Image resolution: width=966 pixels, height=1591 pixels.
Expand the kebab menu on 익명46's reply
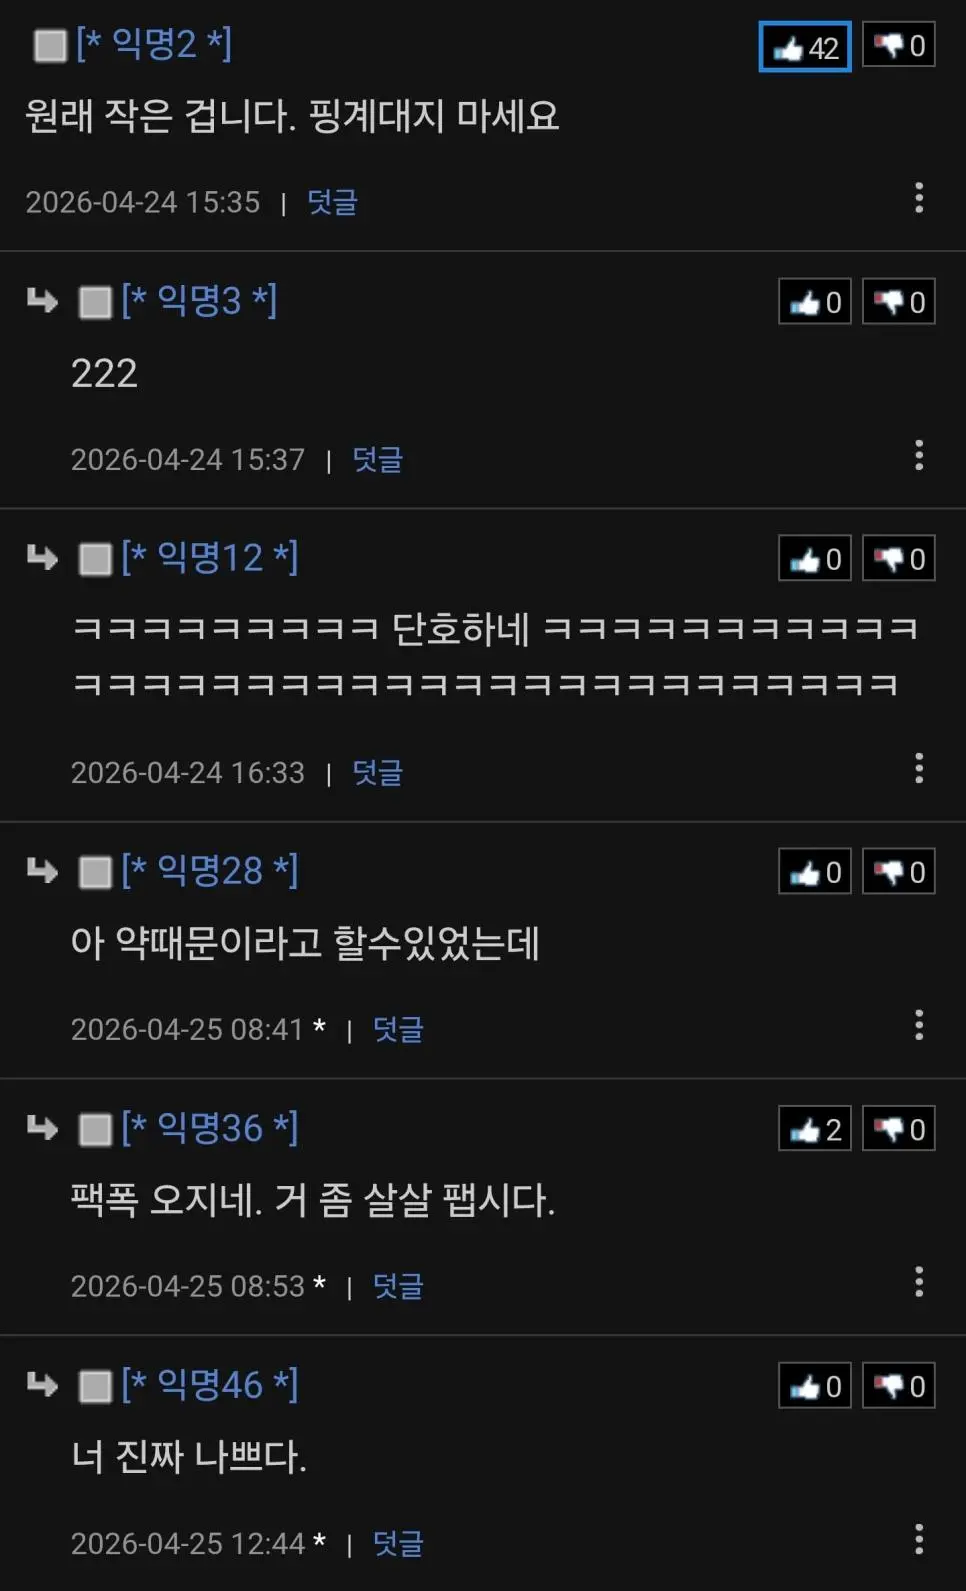(919, 1539)
